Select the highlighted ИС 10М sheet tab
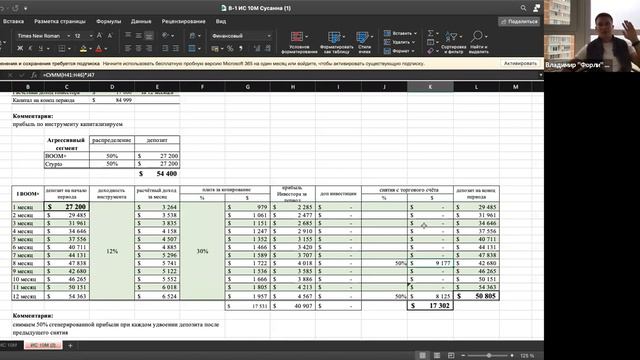The width and height of the screenshot is (640, 360). pyautogui.click(x=43, y=345)
